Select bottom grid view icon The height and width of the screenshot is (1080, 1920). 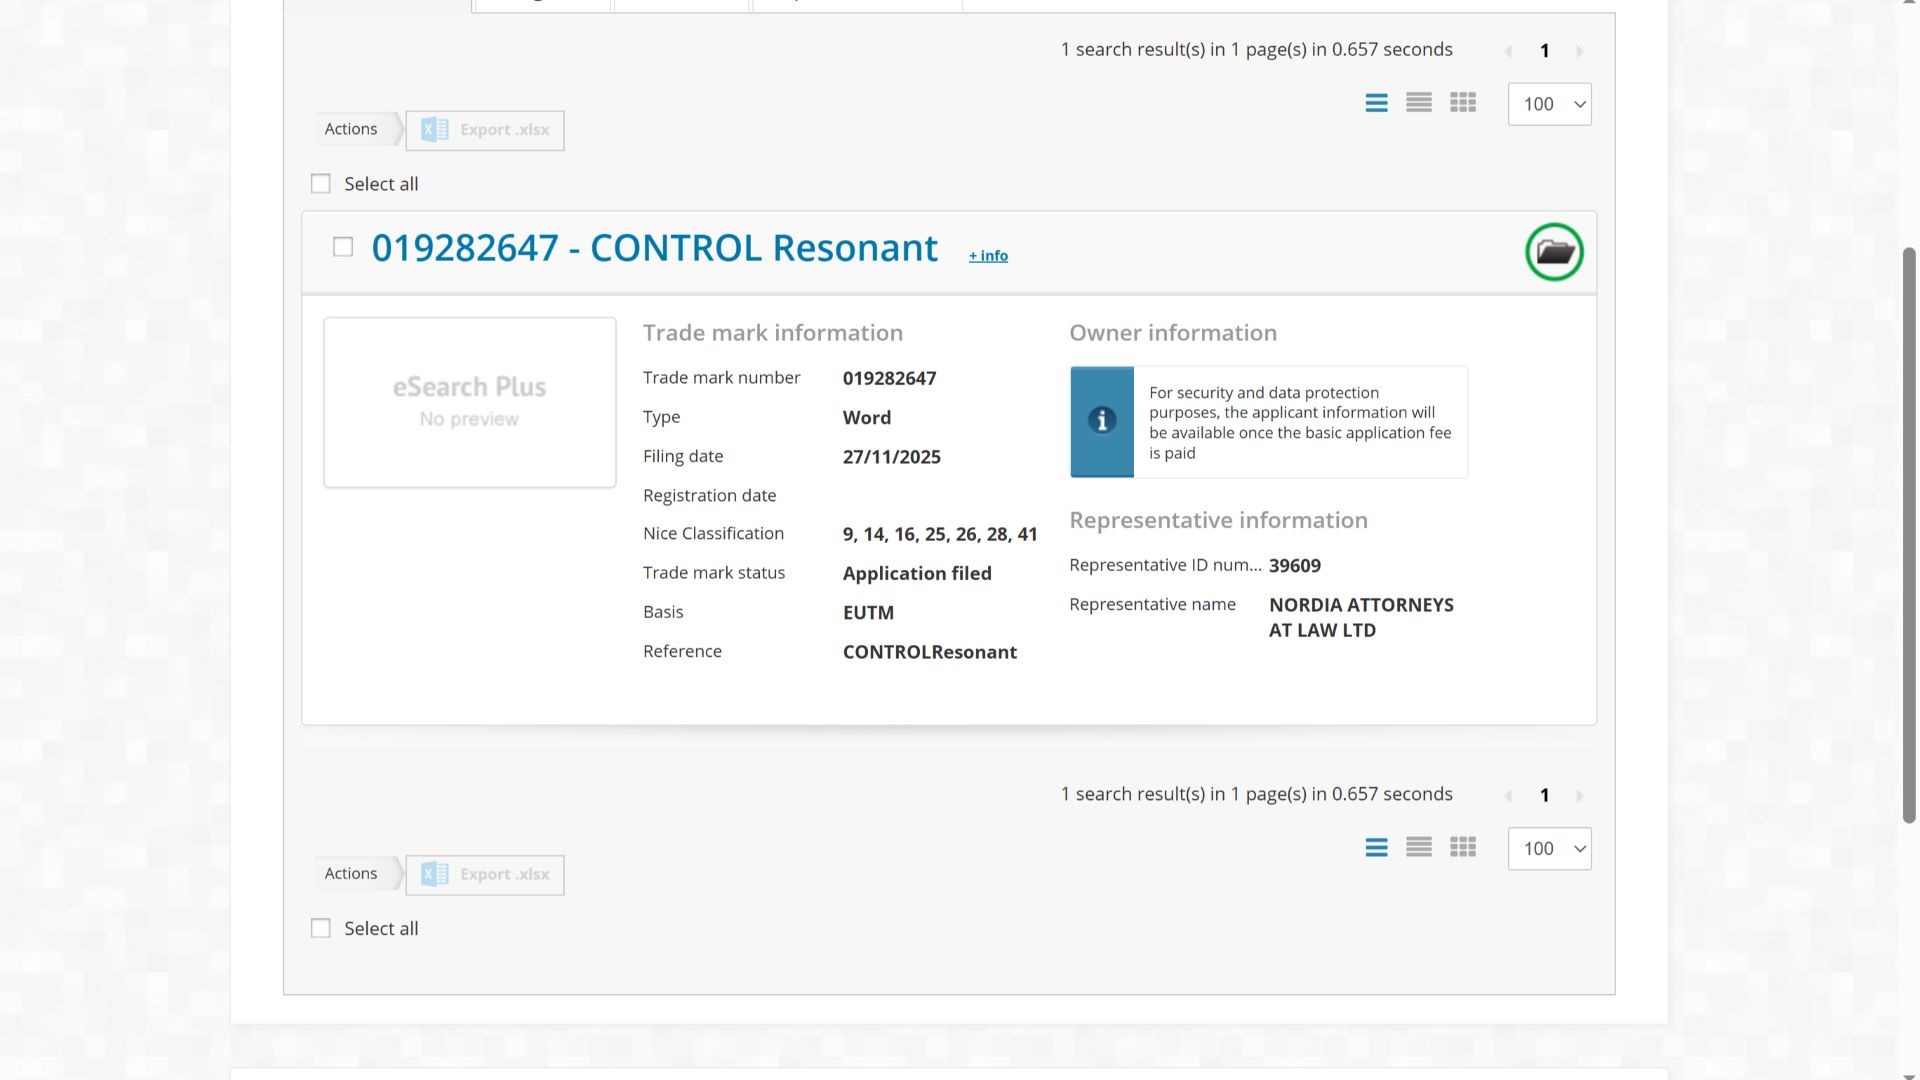(x=1462, y=848)
